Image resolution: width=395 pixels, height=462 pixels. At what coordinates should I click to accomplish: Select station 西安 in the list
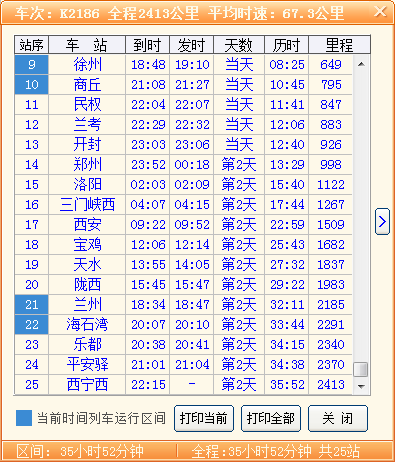coord(87,225)
